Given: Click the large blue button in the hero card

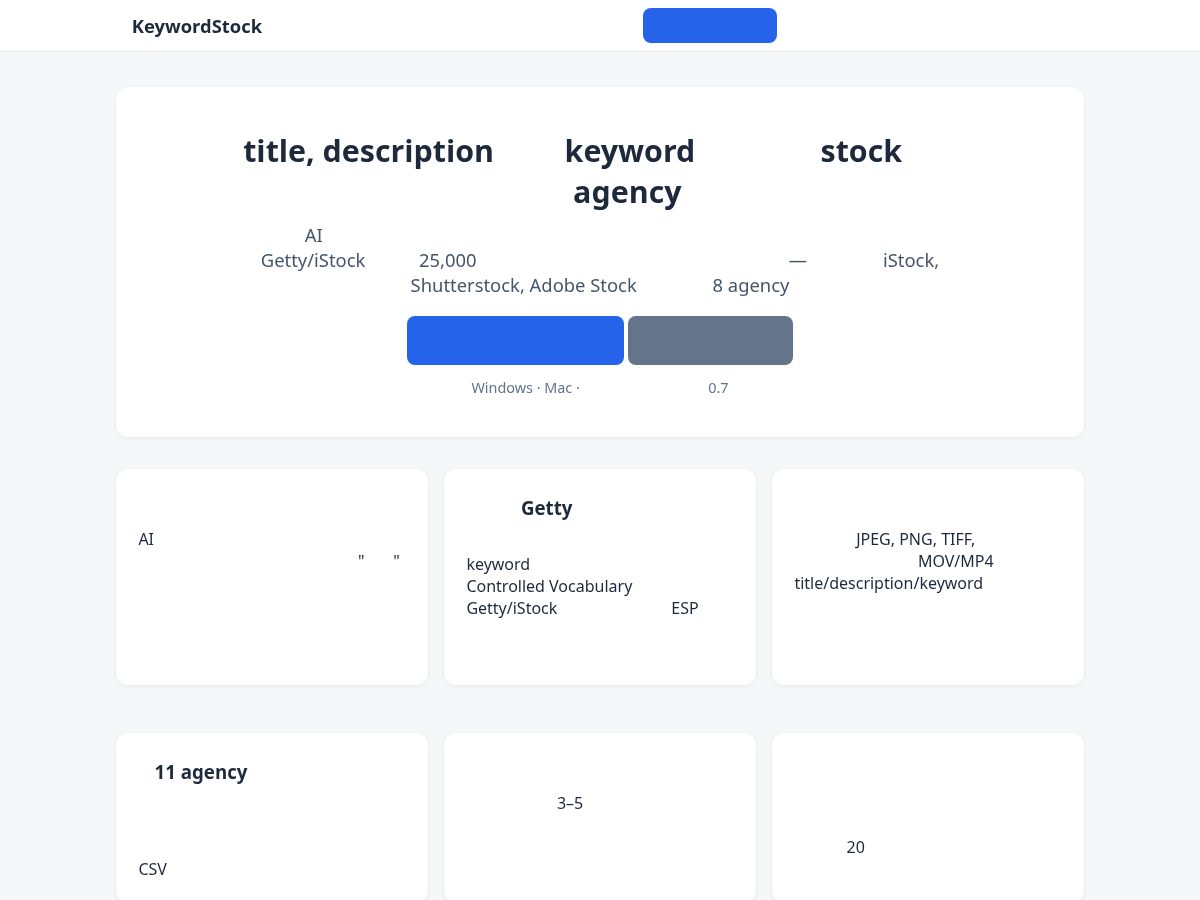Looking at the screenshot, I should tap(515, 340).
